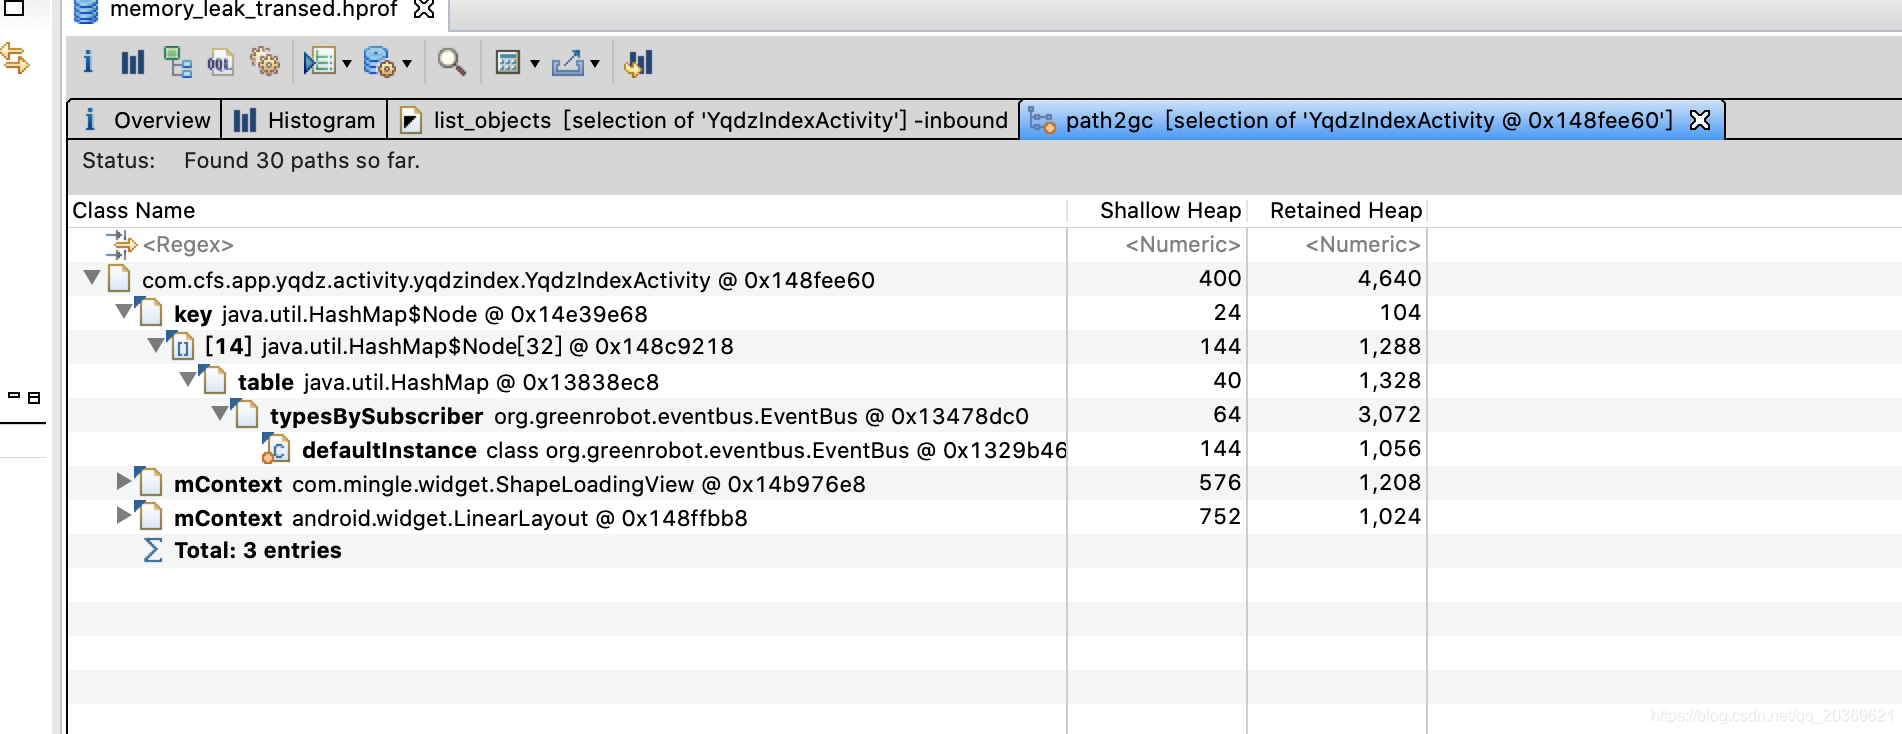Open the Query Browser icon

tap(379, 62)
